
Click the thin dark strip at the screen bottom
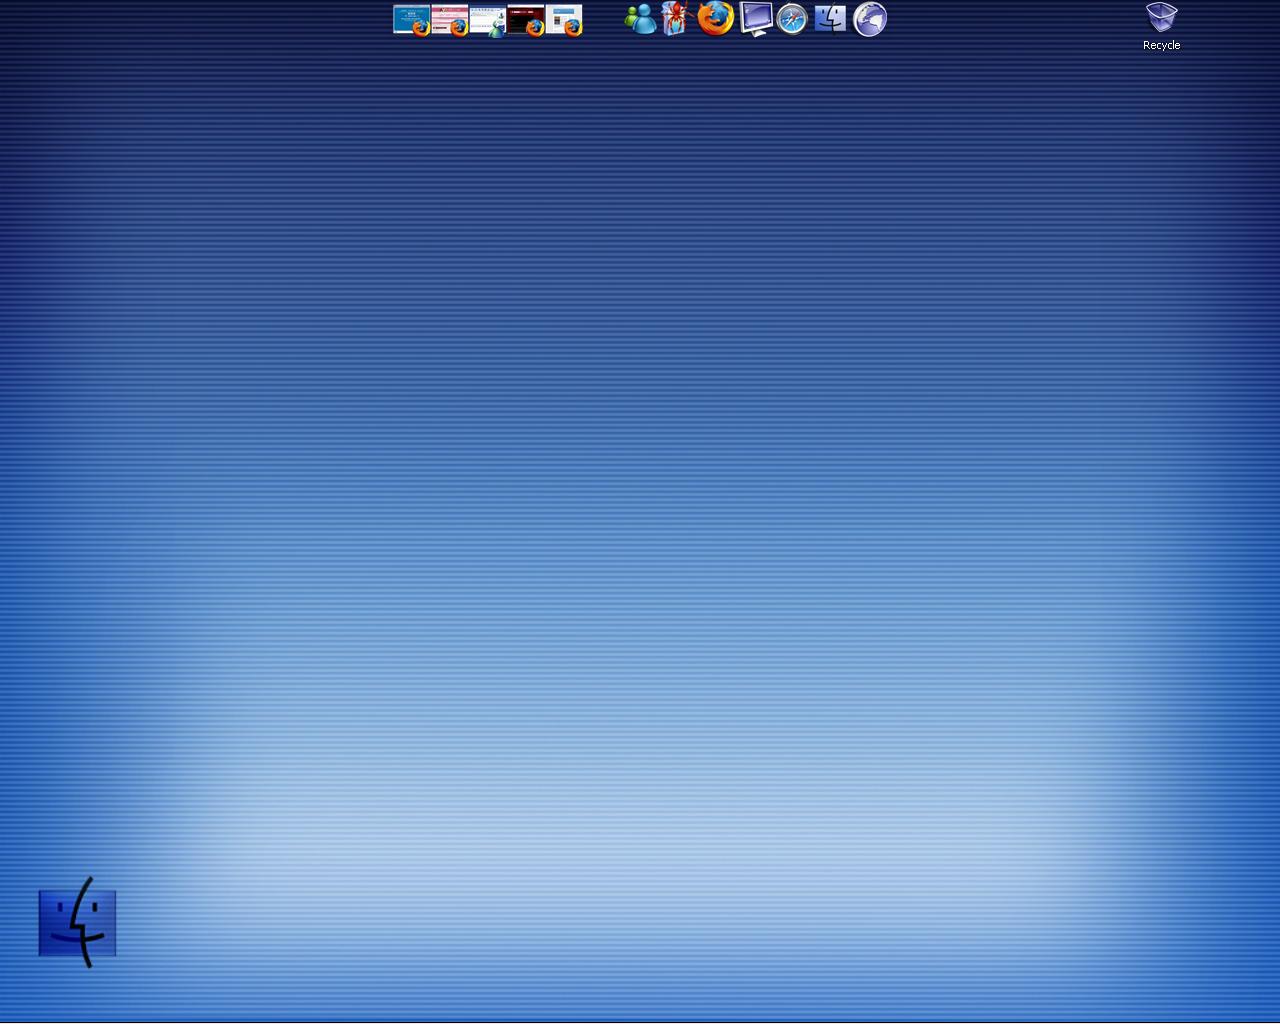click(x=640, y=1022)
